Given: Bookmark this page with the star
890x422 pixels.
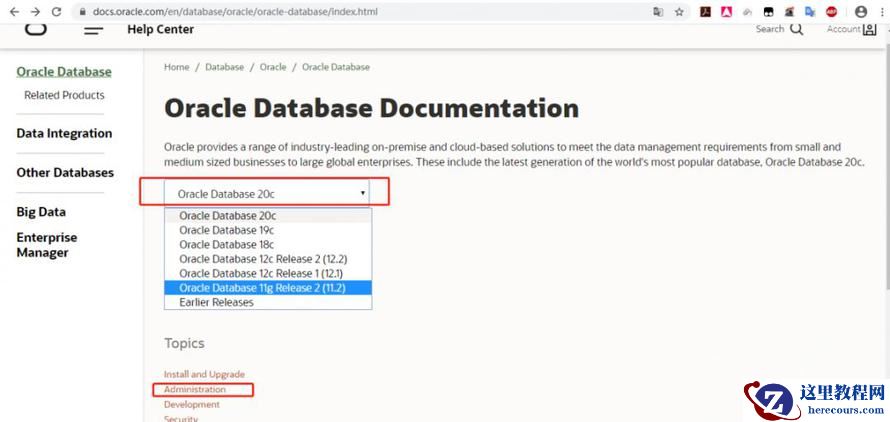Looking at the screenshot, I should (679, 12).
